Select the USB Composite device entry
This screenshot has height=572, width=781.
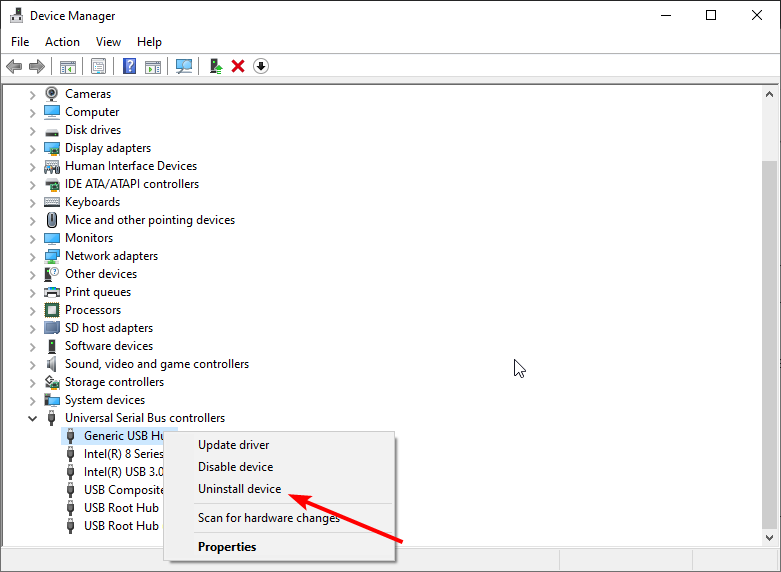tap(124, 490)
